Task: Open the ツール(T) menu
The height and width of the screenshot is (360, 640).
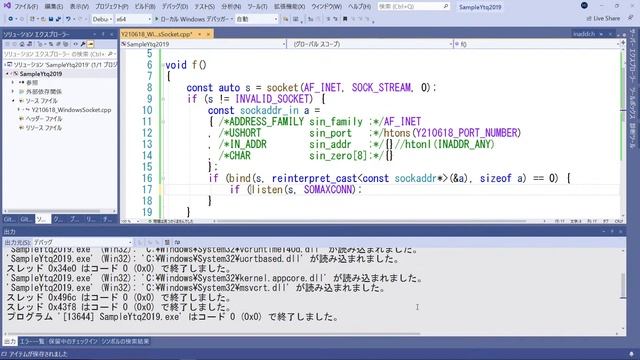Action: click(x=257, y=7)
